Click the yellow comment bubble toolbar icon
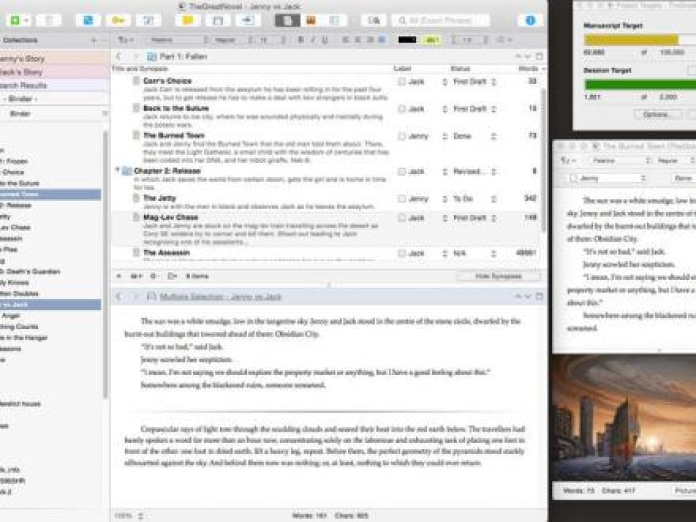 click(x=186, y=20)
